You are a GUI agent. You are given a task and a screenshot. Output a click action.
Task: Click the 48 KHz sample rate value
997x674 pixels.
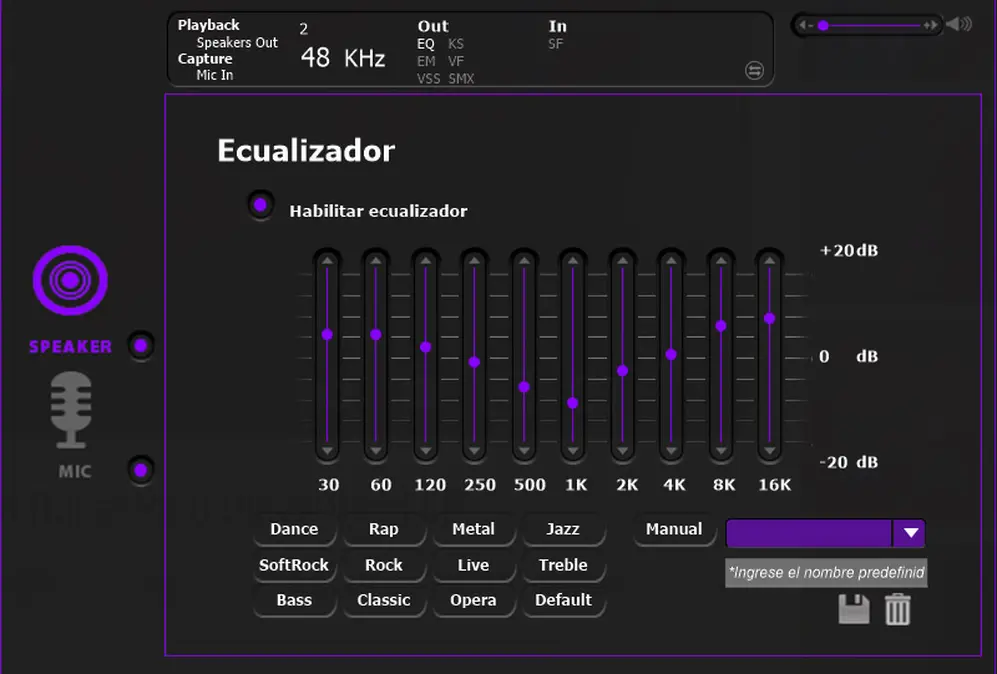pos(343,58)
